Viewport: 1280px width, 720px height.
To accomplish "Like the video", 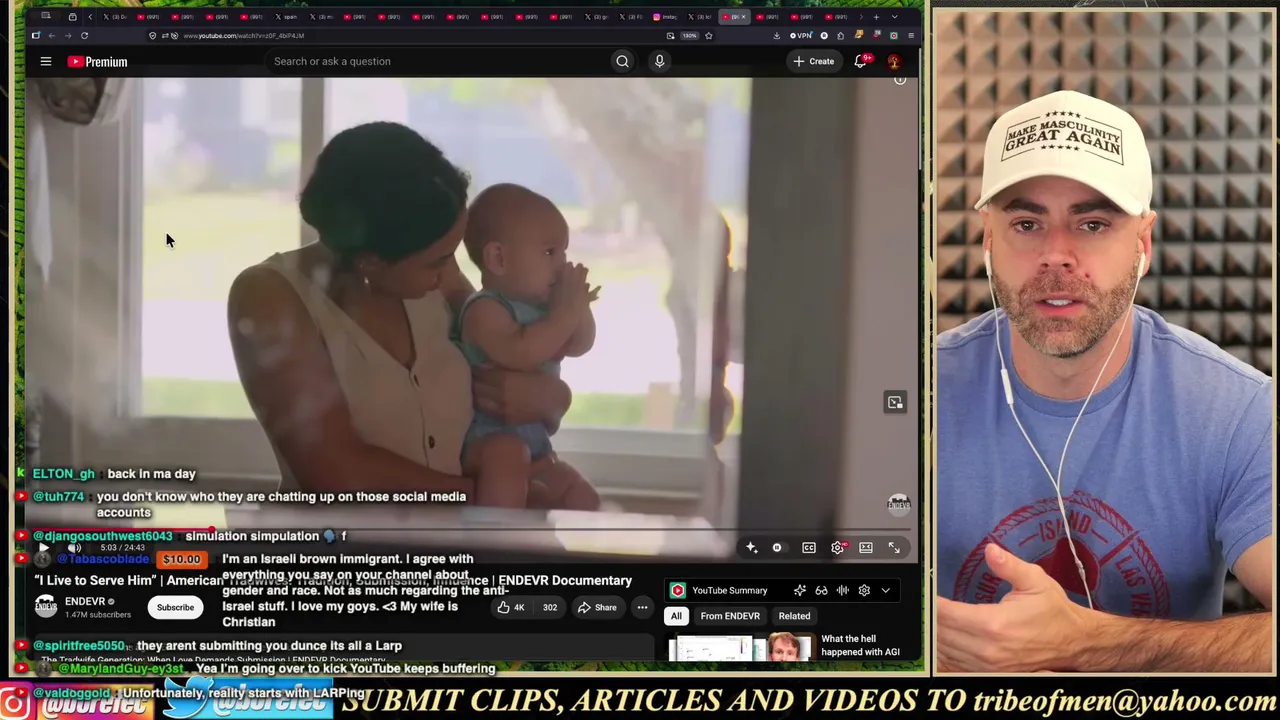I will point(511,607).
